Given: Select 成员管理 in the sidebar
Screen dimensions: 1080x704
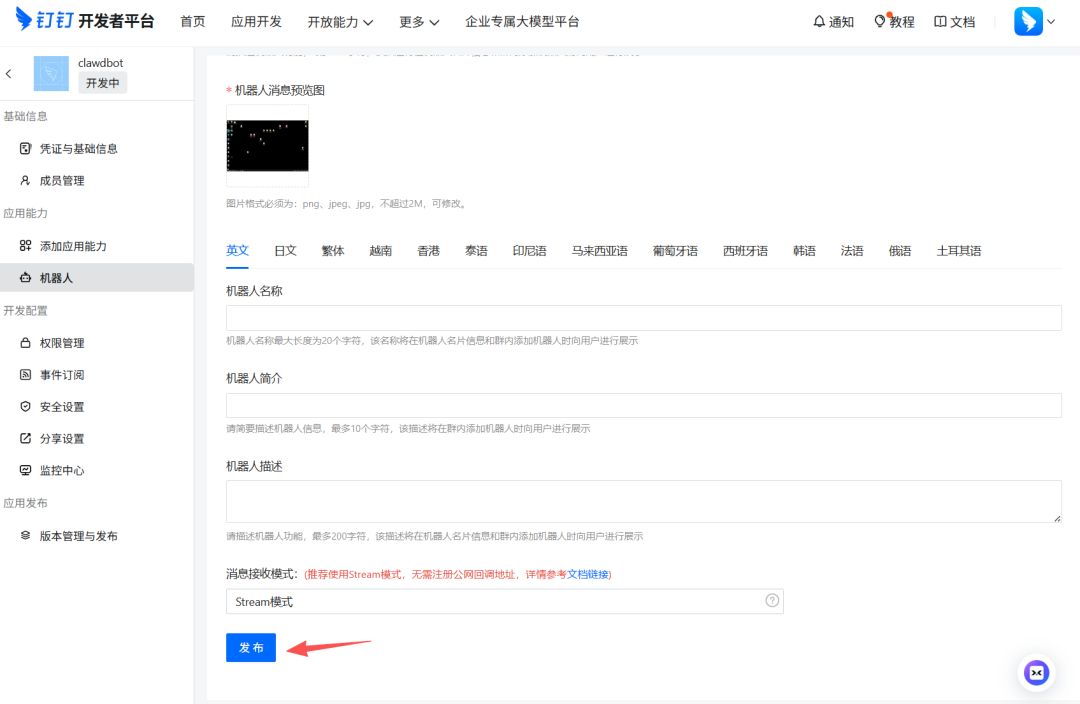Looking at the screenshot, I should pos(80,180).
